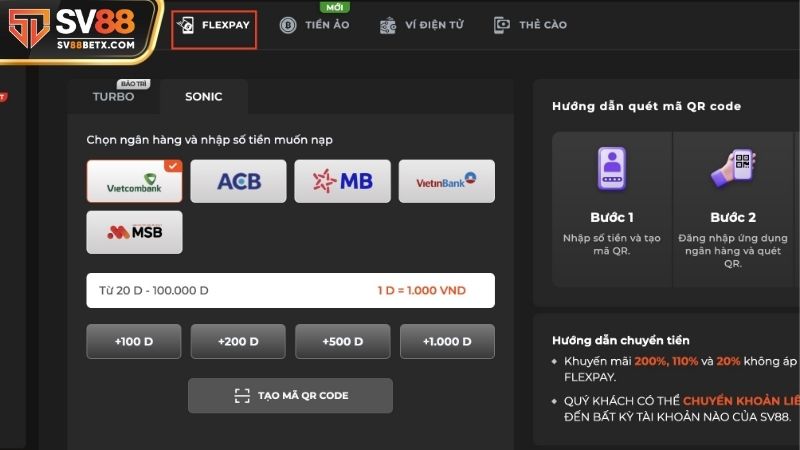
Task: Click the orange checkmark on Vietcombank
Action: (173, 166)
